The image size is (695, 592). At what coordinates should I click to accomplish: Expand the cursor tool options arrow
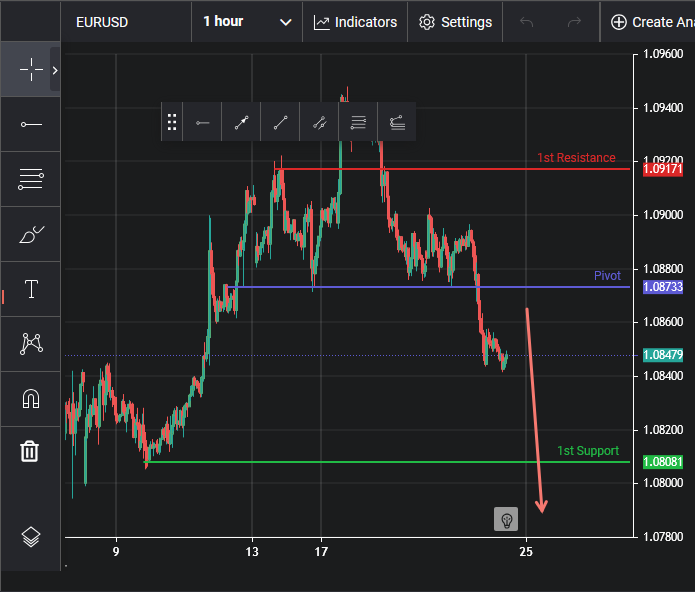click(x=55, y=70)
